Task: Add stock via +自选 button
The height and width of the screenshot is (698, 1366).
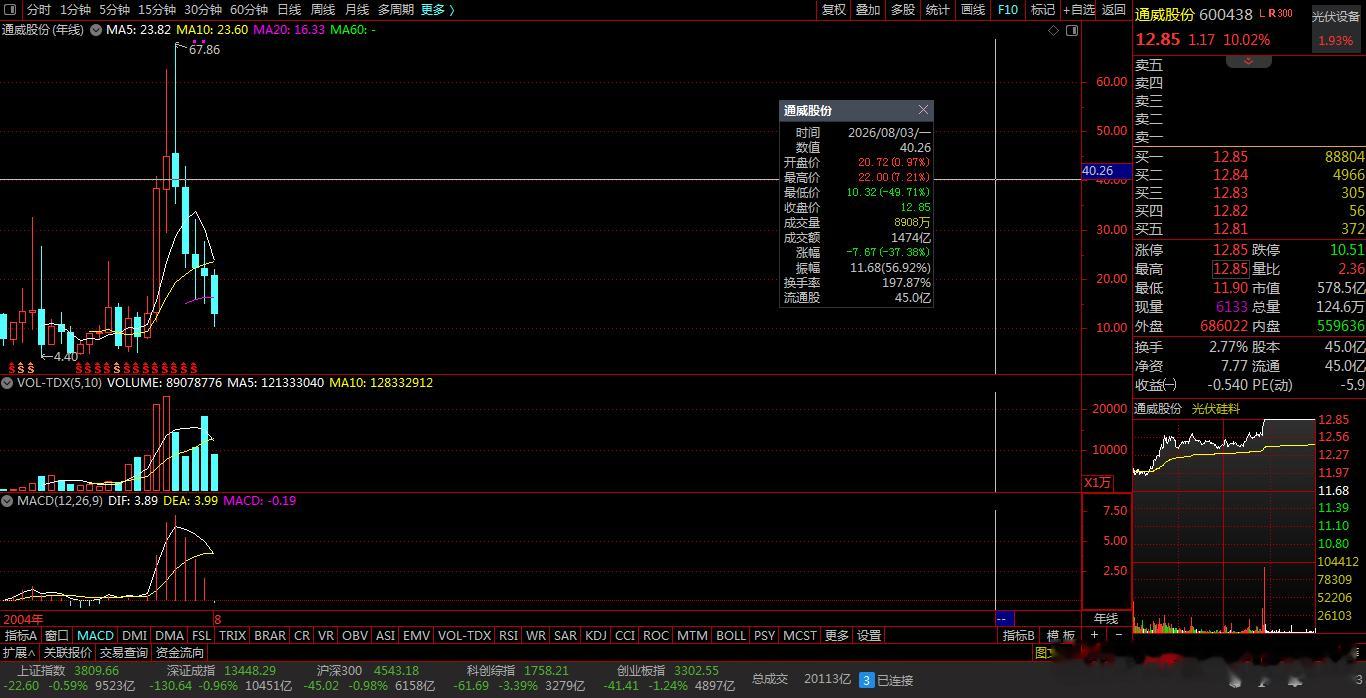Action: pyautogui.click(x=1078, y=9)
